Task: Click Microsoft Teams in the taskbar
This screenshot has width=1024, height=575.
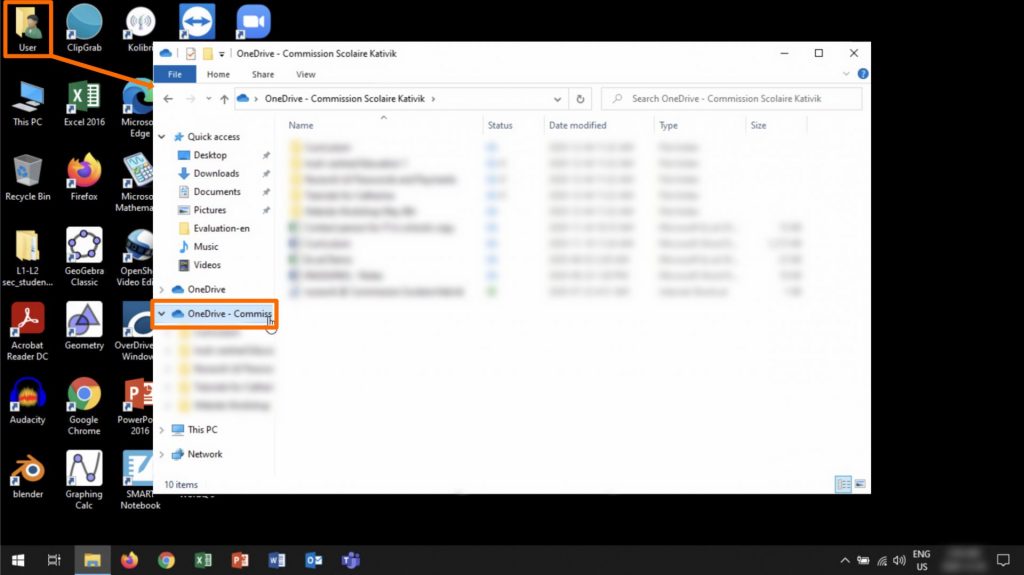Action: tap(351, 560)
